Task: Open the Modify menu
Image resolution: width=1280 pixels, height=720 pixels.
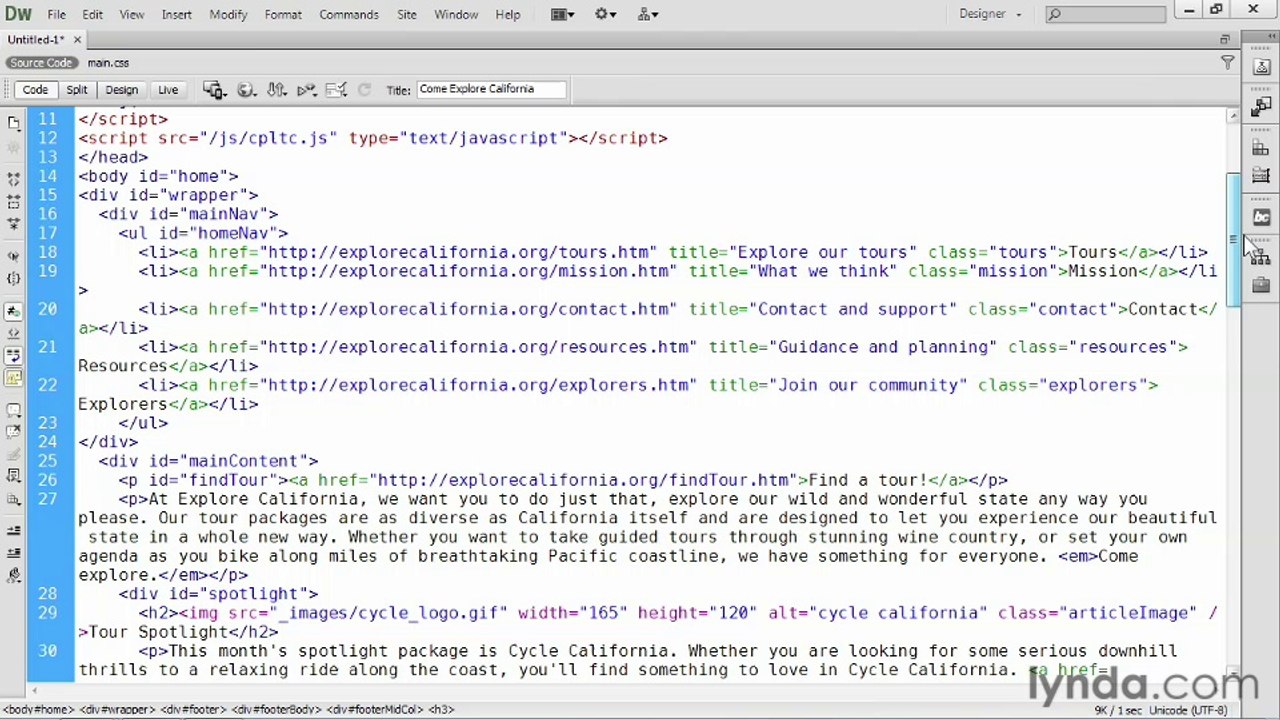Action: click(228, 14)
